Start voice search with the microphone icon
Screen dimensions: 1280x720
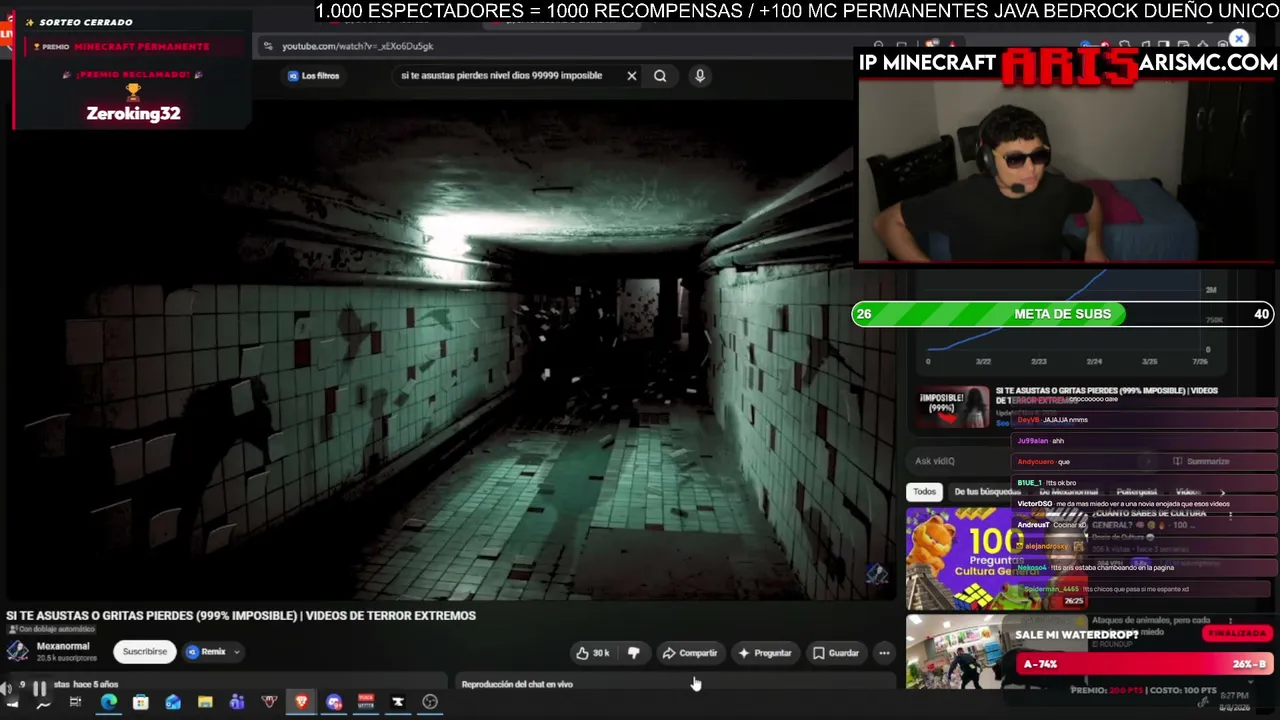pyautogui.click(x=700, y=76)
